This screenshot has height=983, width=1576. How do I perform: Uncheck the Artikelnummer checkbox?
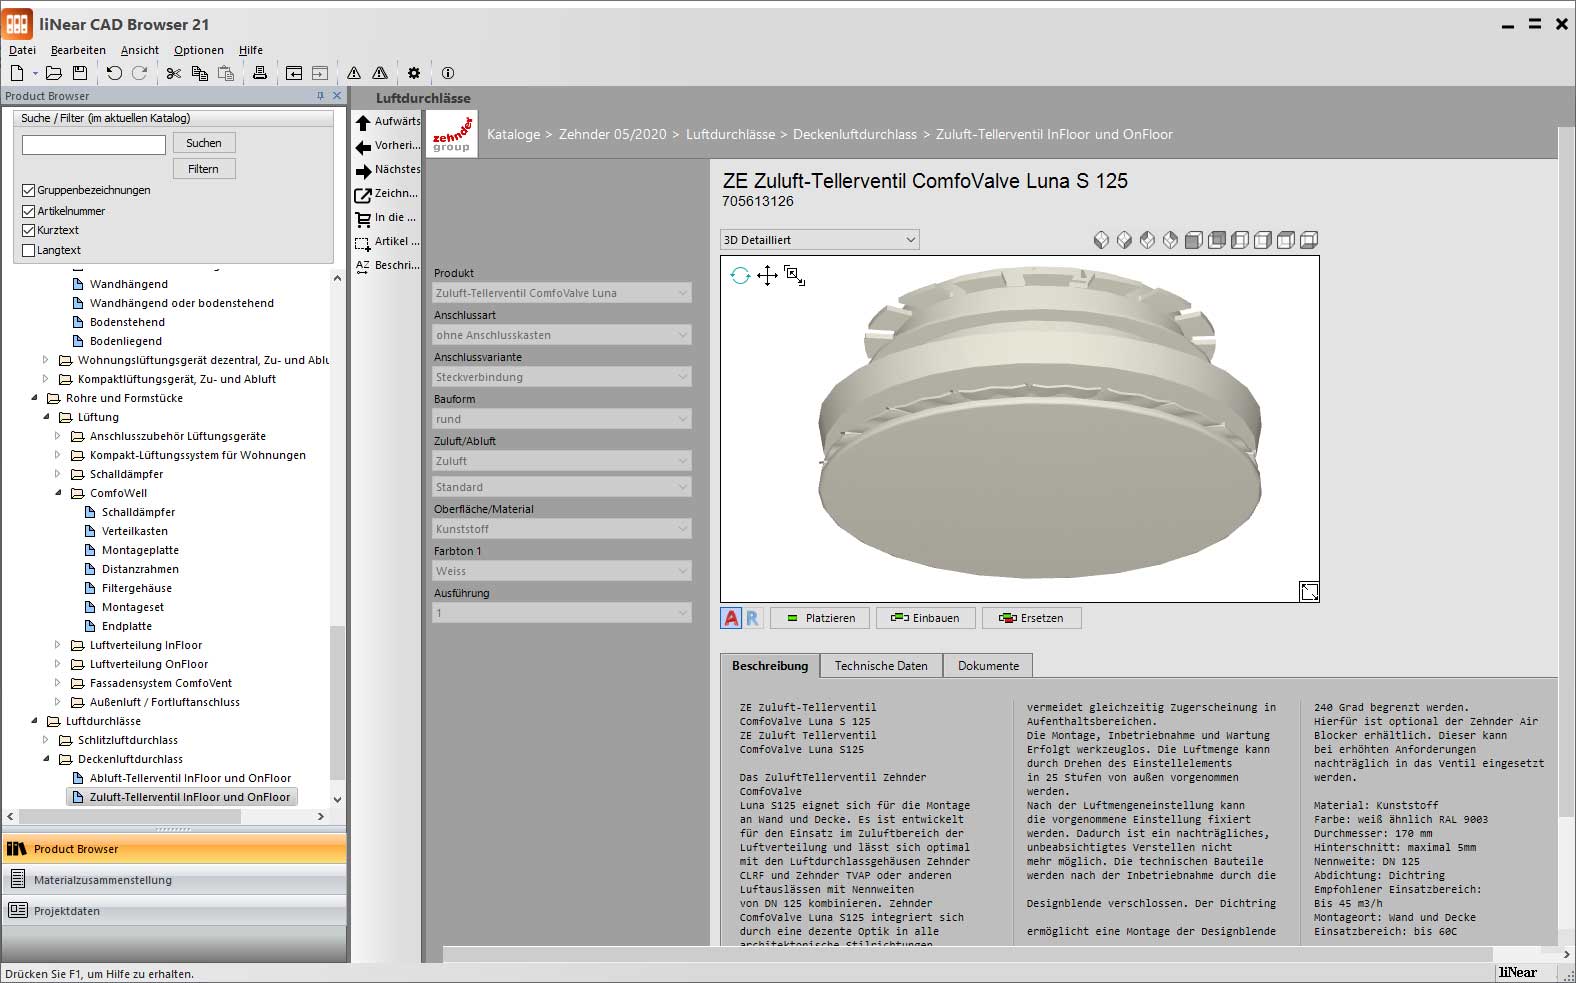28,211
